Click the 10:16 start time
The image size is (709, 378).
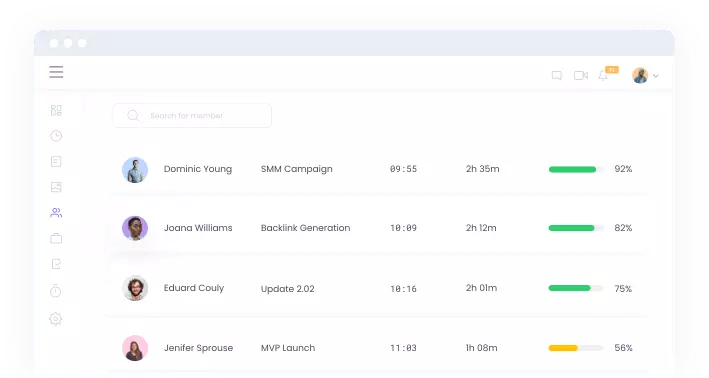403,289
